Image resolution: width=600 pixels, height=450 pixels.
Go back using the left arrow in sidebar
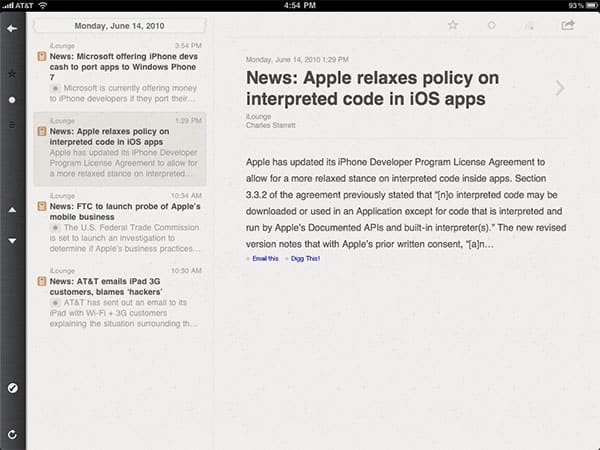click(12, 28)
